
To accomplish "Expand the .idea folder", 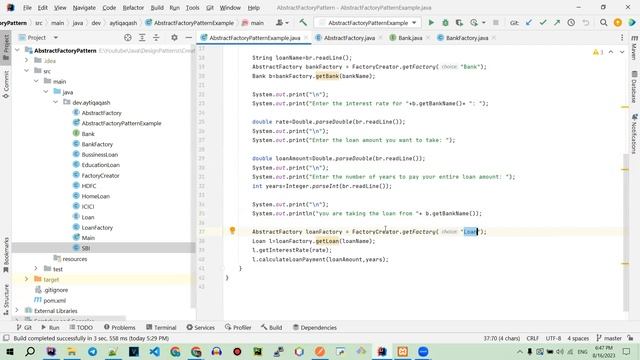I will pyautogui.click(x=27, y=60).
